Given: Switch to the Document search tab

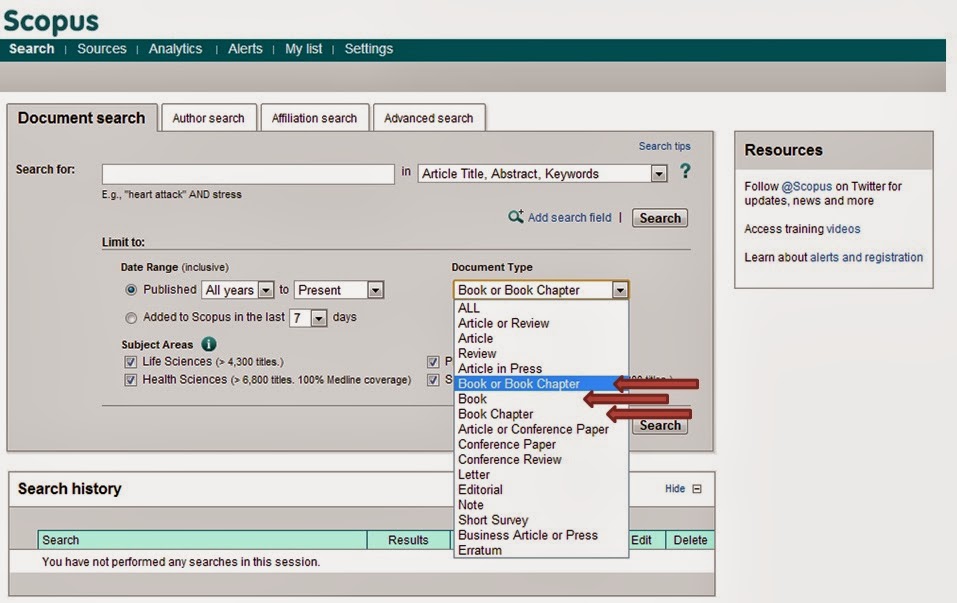Looking at the screenshot, I should [x=82, y=118].
